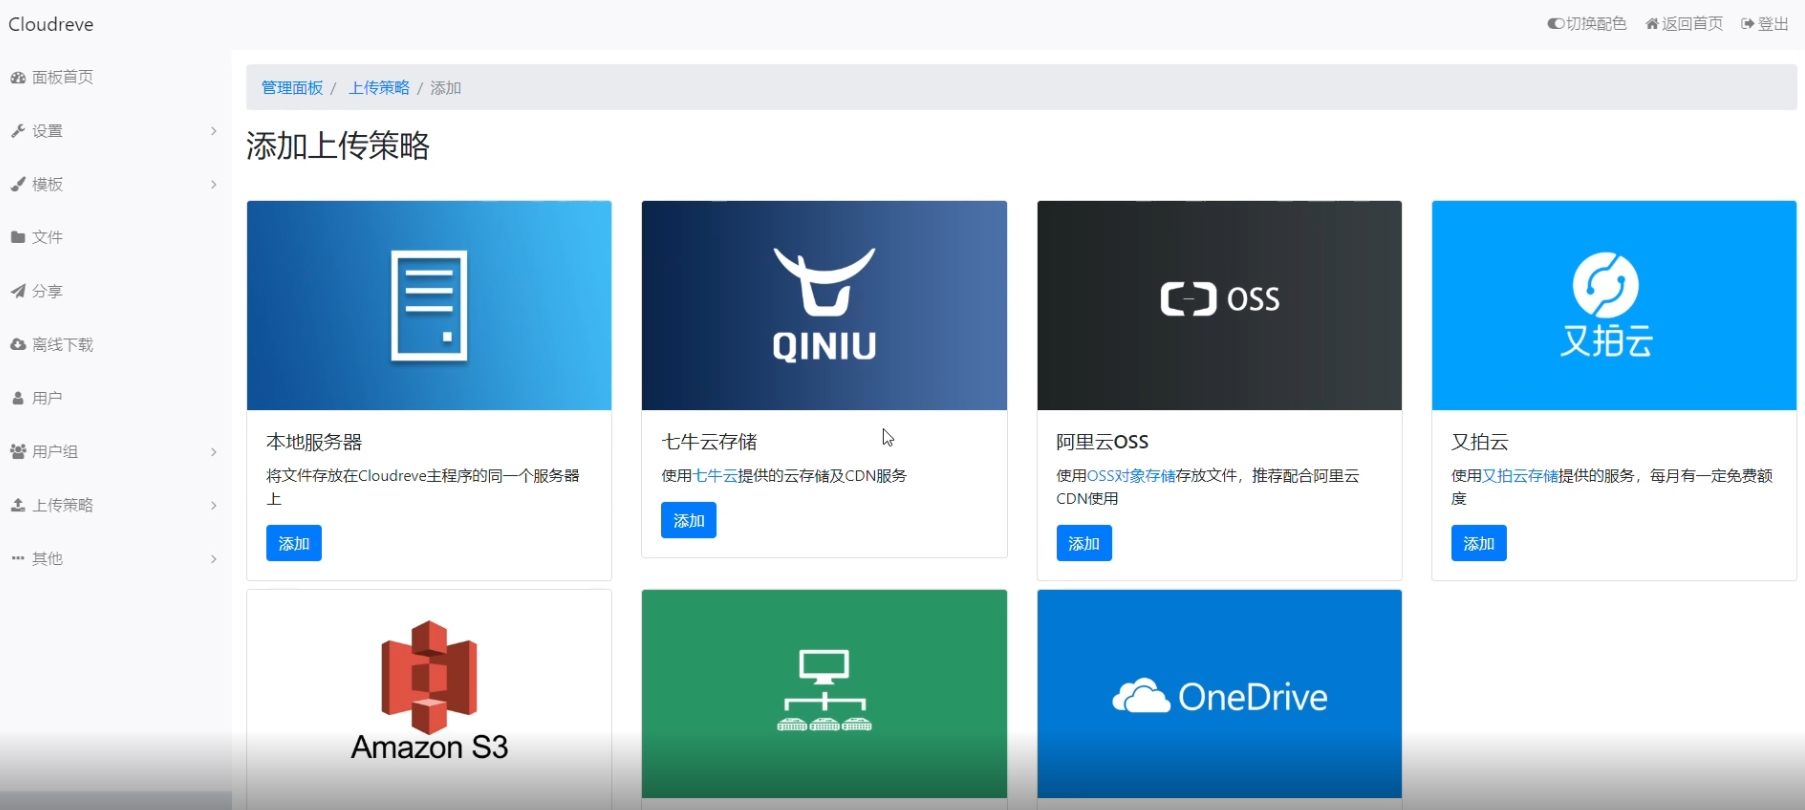Open the 返回首页 home link
The image size is (1805, 810).
click(1684, 24)
